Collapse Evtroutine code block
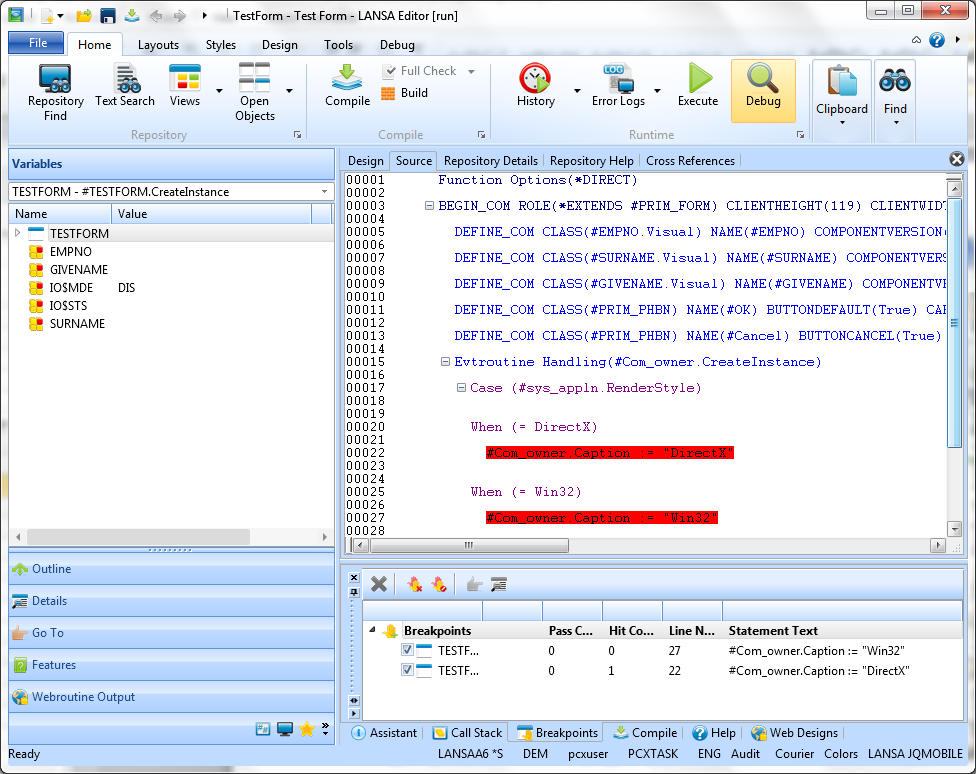Screen dimensions: 976x774 pos(445,361)
